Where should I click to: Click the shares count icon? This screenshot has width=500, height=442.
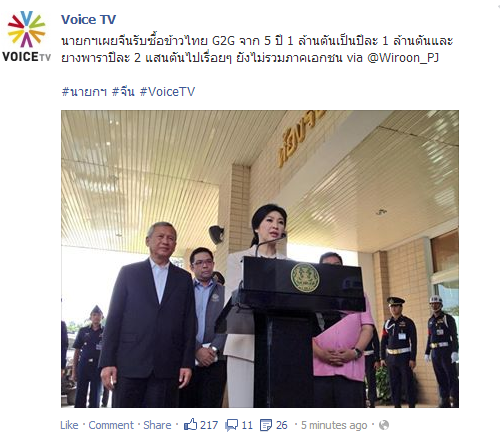coord(266,425)
